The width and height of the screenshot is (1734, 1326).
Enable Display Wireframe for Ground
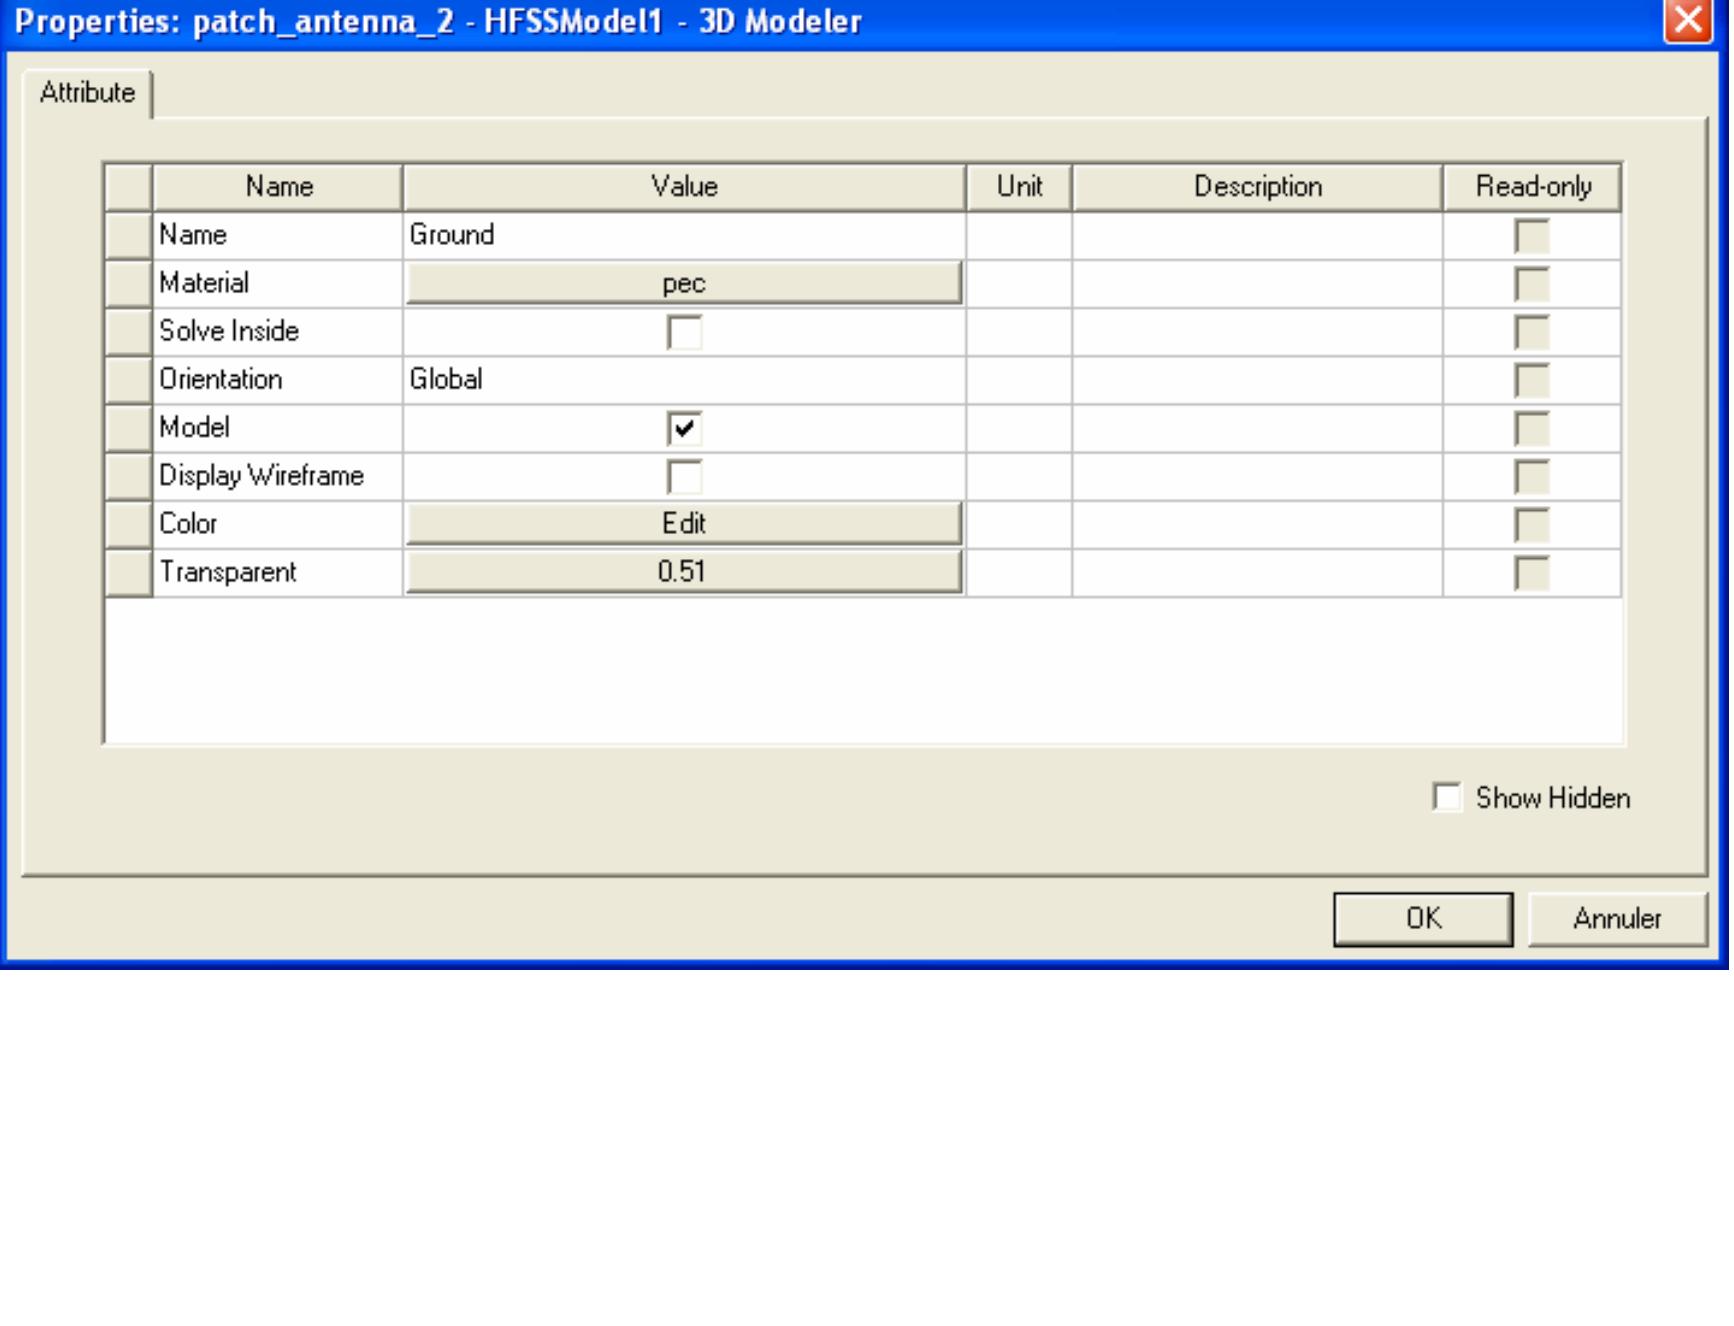(x=686, y=475)
